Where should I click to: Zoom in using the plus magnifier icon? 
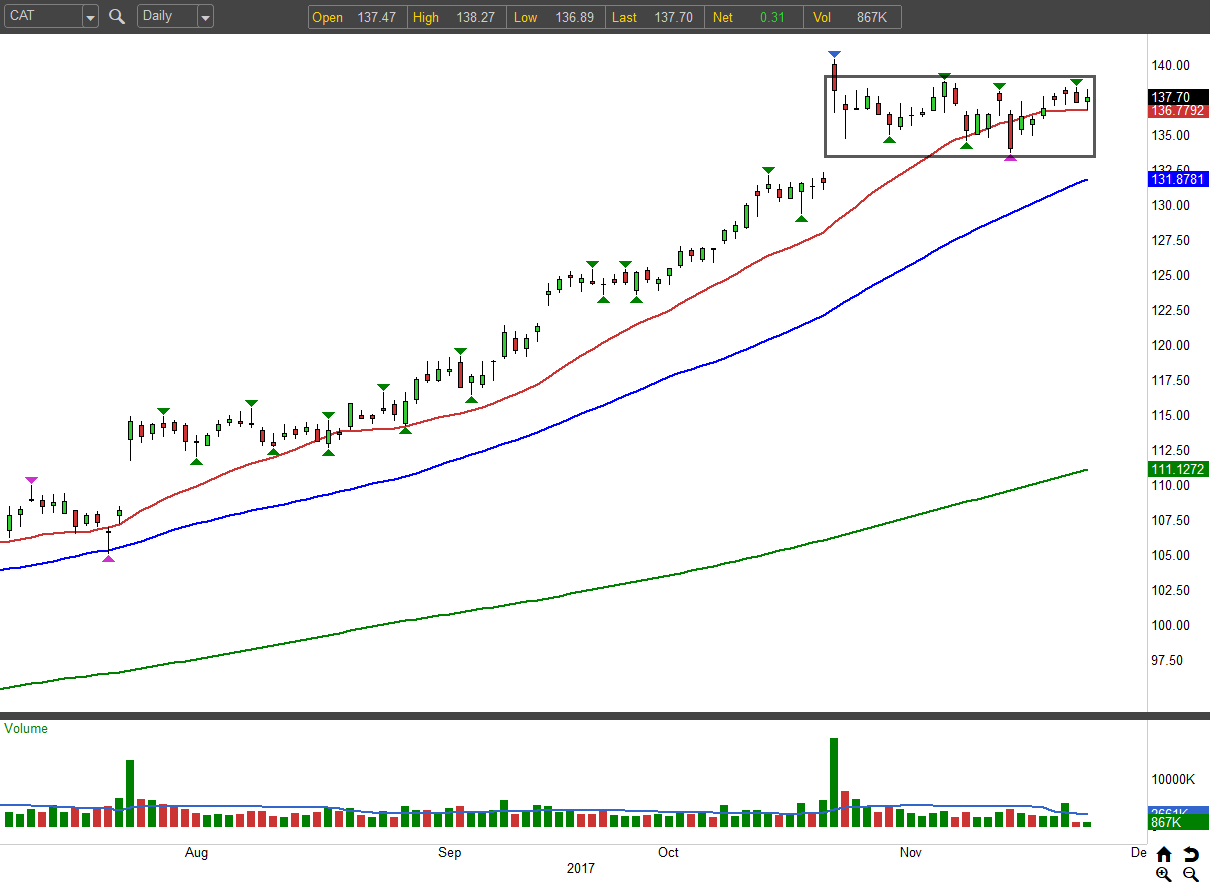point(1164,874)
